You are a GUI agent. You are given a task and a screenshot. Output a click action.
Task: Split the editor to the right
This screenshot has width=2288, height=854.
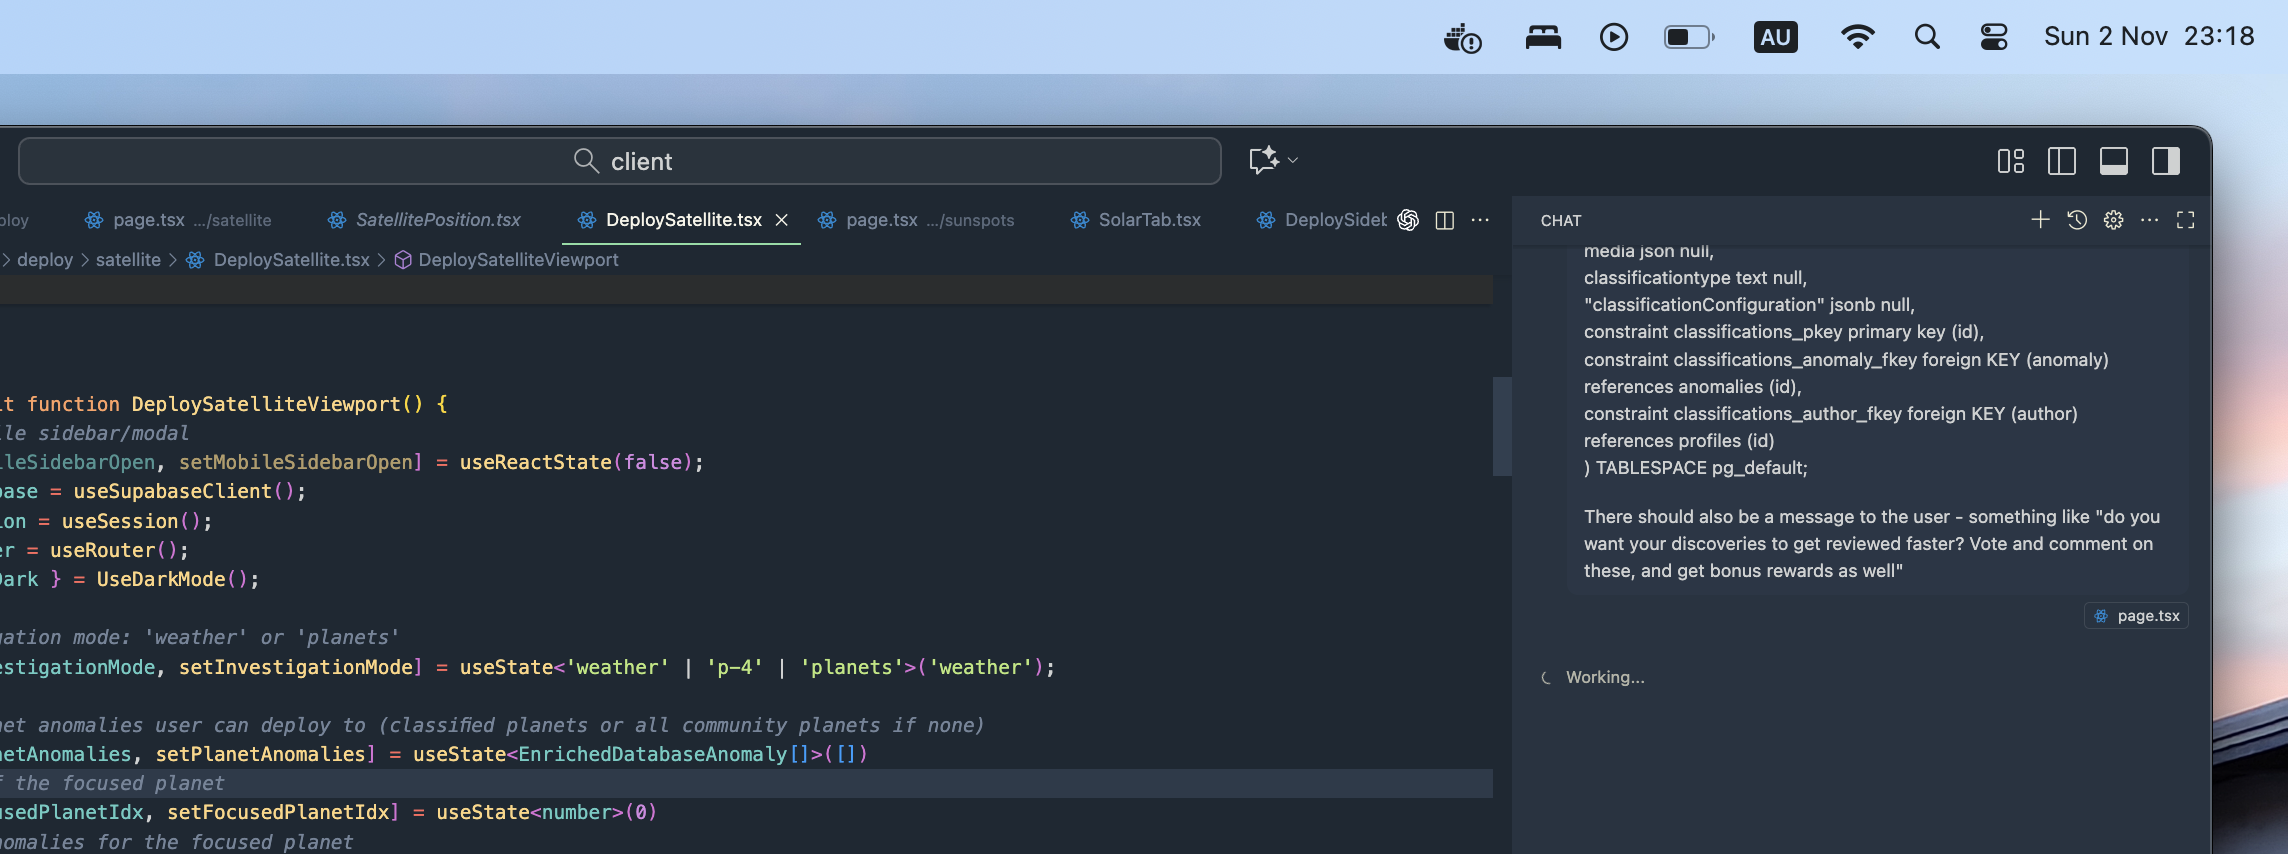click(x=1444, y=220)
